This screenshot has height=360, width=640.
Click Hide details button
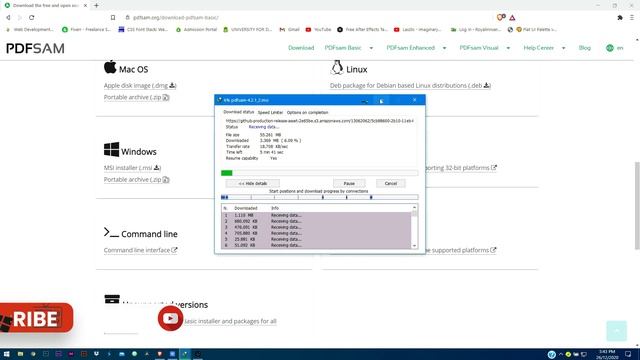253,183
